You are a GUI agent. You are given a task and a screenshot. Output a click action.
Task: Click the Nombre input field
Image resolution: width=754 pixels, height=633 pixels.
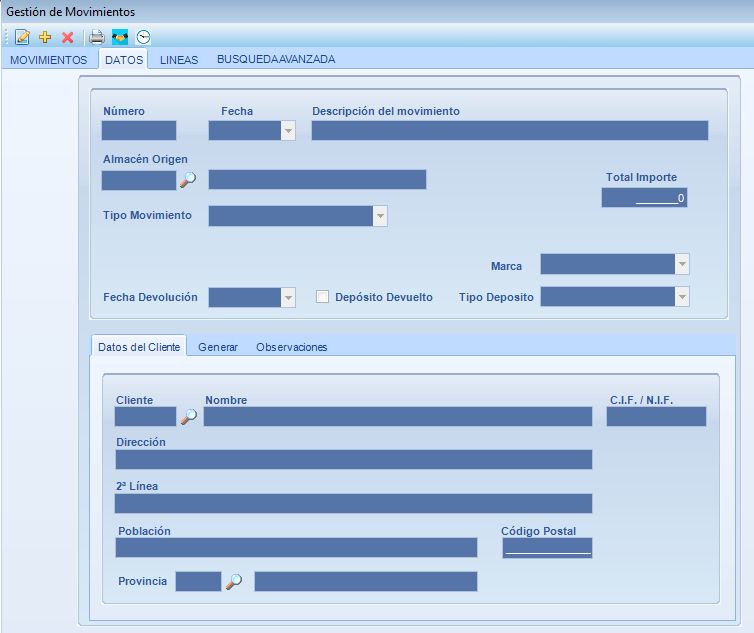click(398, 416)
